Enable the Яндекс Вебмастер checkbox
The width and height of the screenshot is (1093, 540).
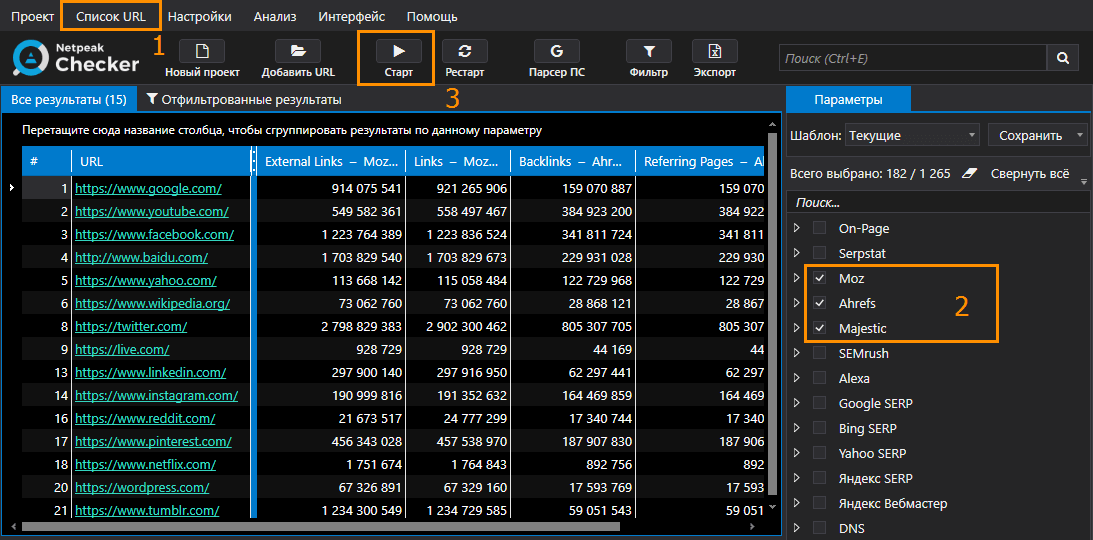click(820, 503)
